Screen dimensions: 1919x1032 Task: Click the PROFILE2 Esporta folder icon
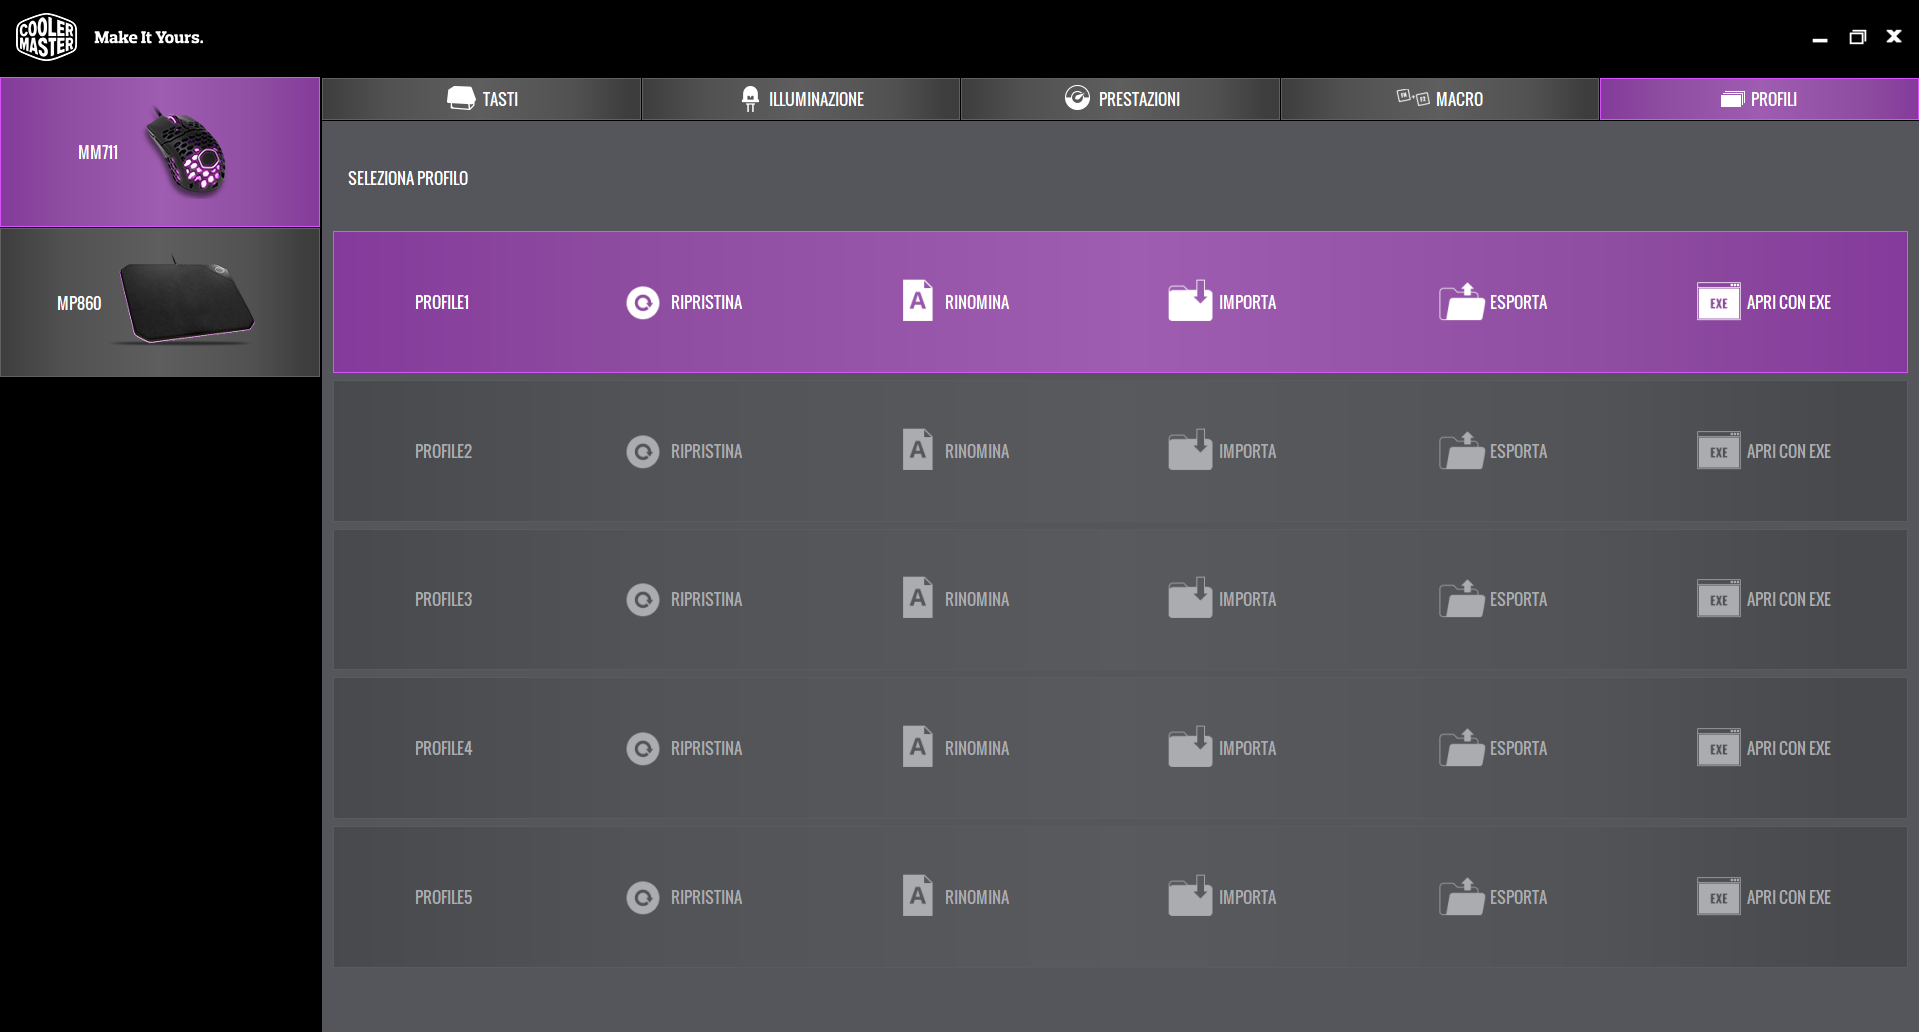click(x=1461, y=450)
